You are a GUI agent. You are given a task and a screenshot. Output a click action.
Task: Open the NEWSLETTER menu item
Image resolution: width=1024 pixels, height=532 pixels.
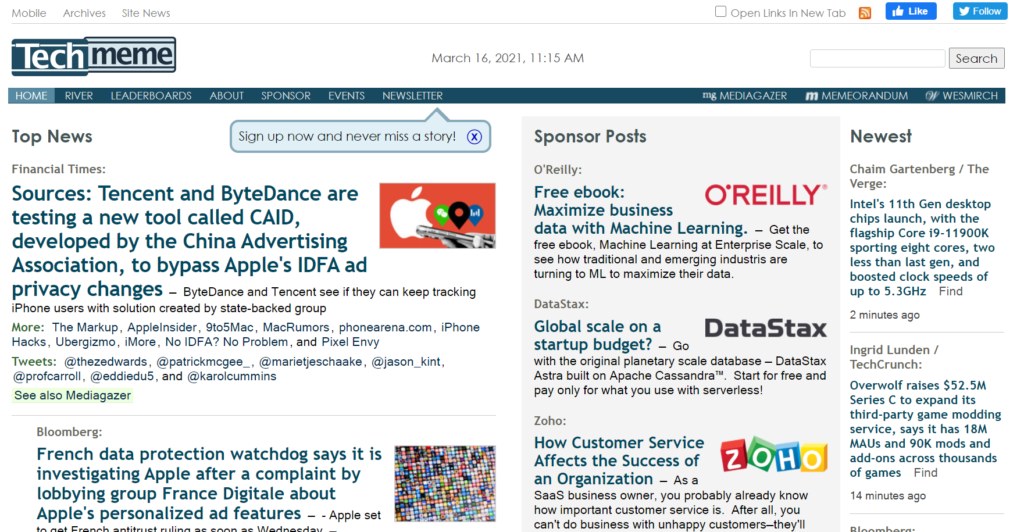[x=412, y=96]
